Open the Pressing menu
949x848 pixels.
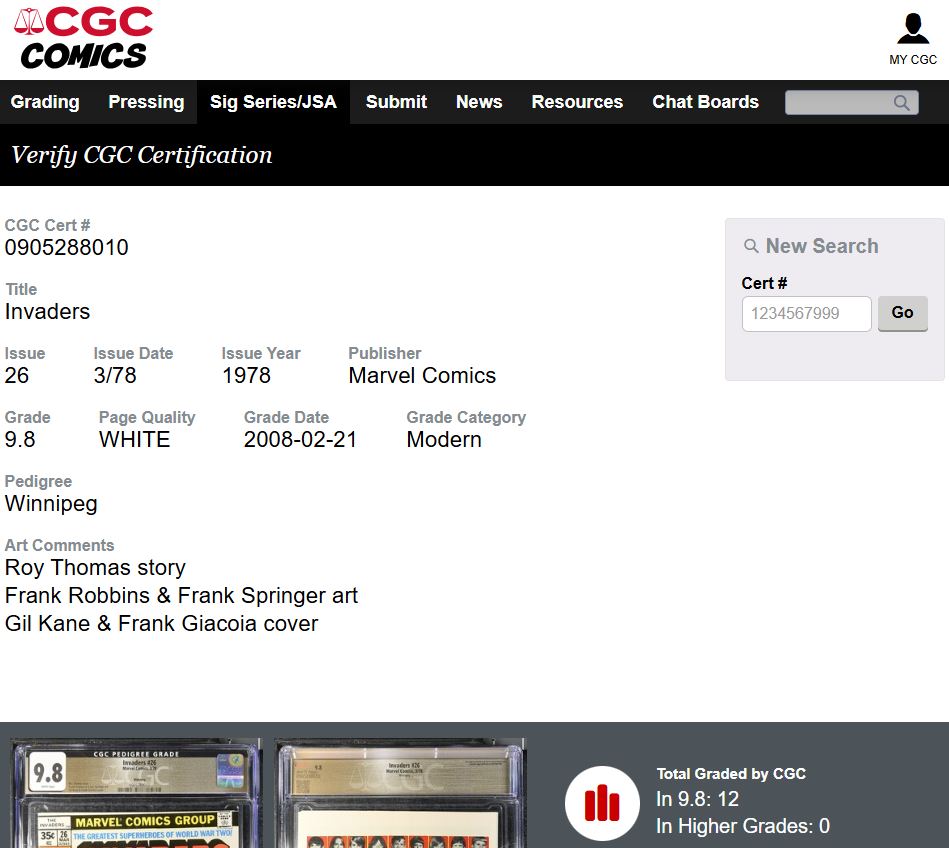click(146, 102)
